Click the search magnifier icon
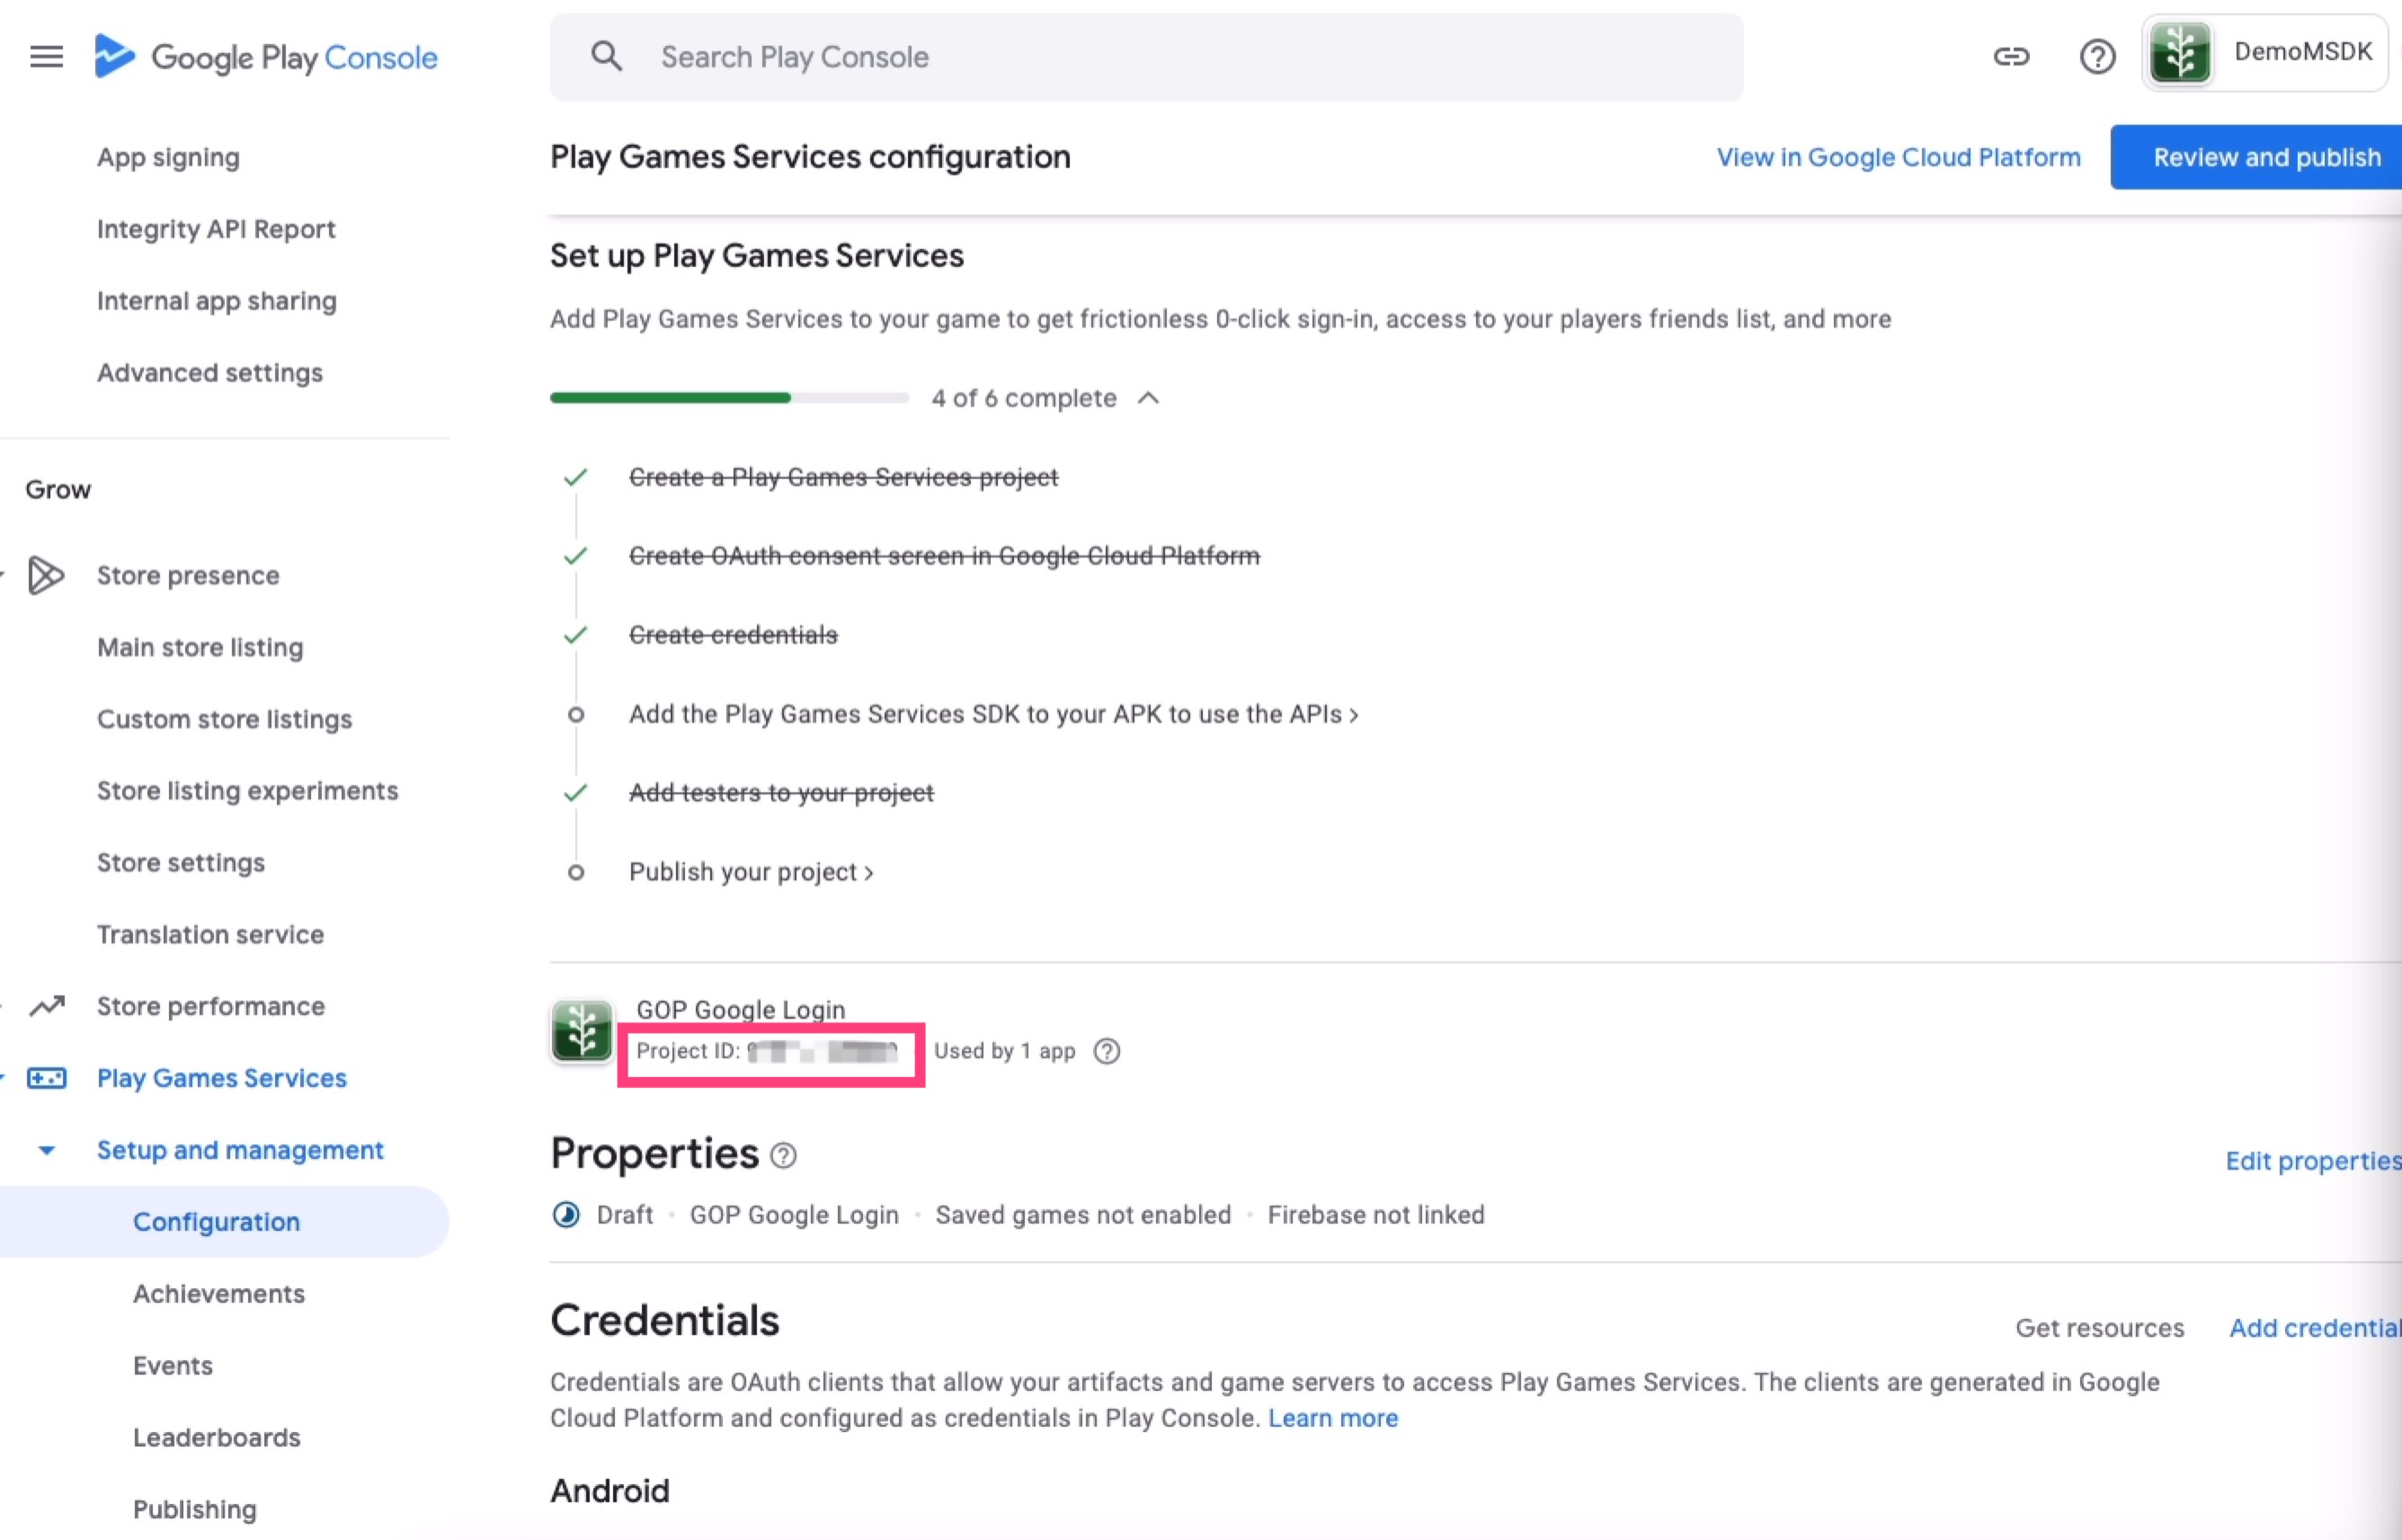Screen dimensions: 2402x1540 pyautogui.click(x=606, y=57)
